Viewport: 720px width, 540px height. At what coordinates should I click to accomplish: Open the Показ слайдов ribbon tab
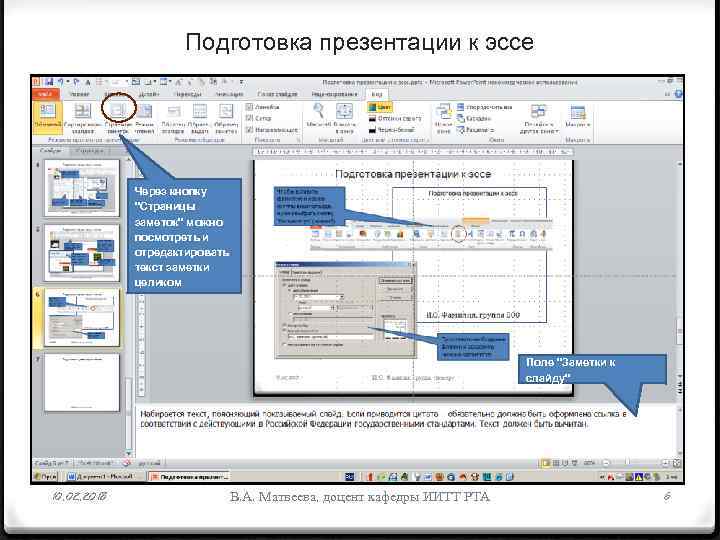coord(277,94)
